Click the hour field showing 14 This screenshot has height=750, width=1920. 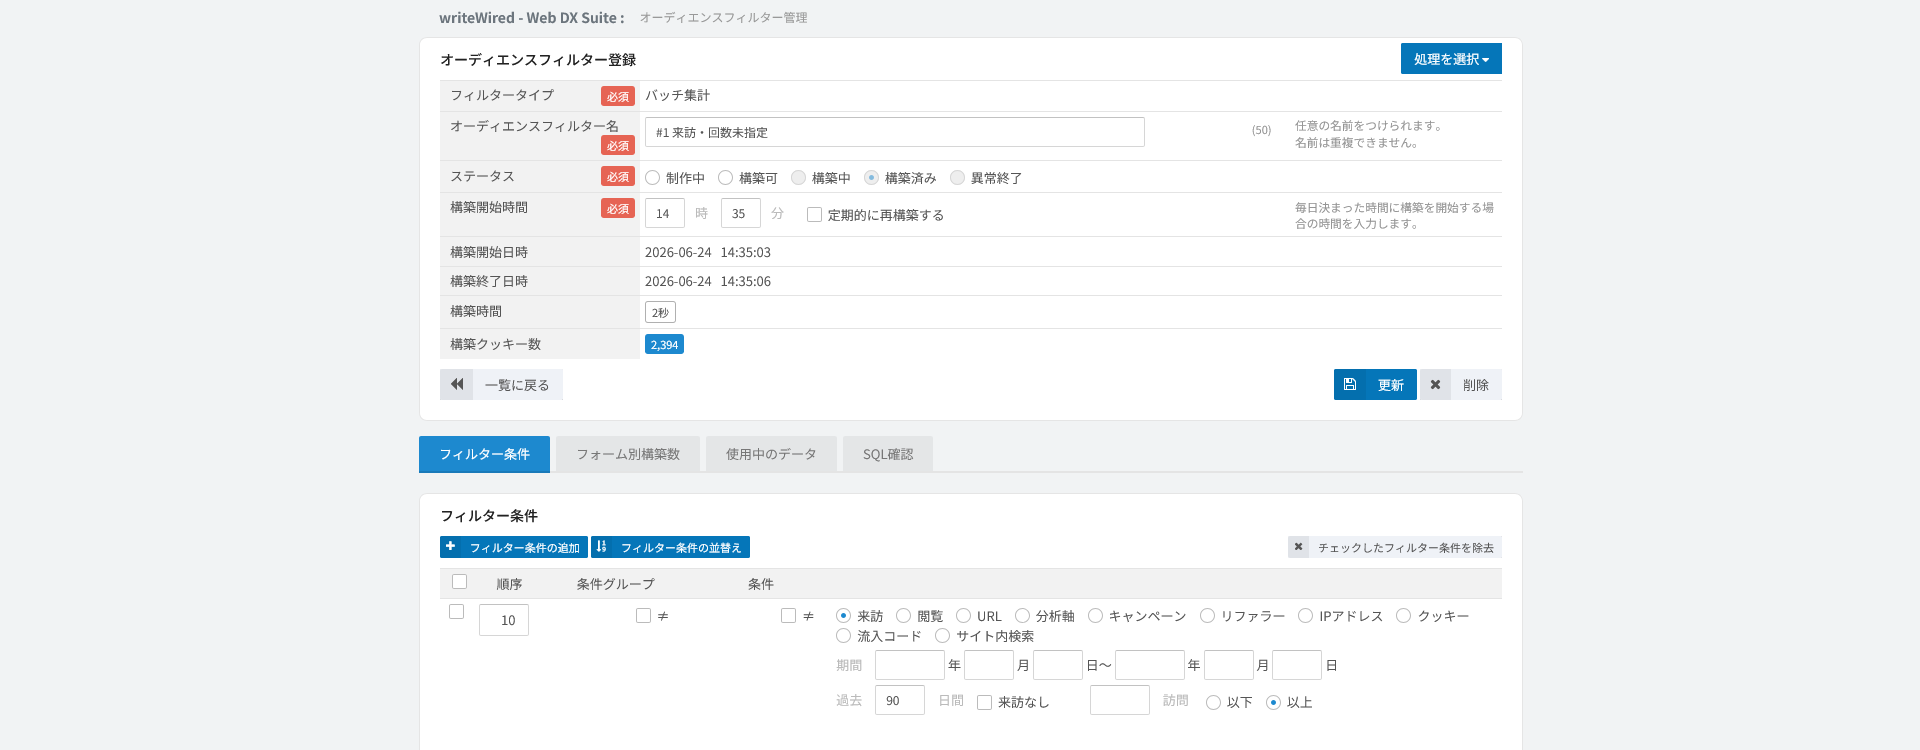pos(665,213)
